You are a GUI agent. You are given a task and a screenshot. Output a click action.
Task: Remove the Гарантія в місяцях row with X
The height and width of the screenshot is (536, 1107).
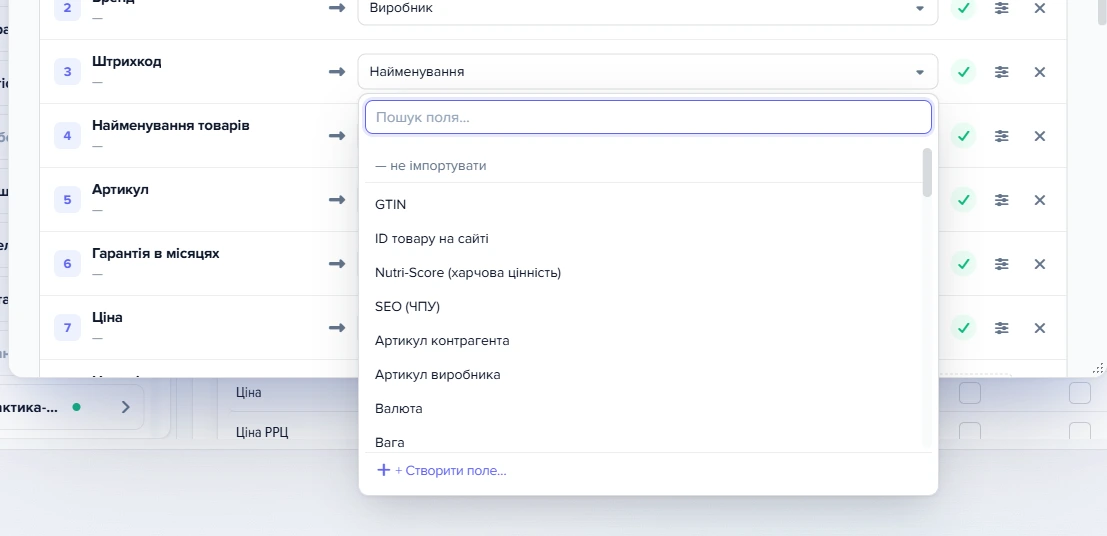(1039, 263)
